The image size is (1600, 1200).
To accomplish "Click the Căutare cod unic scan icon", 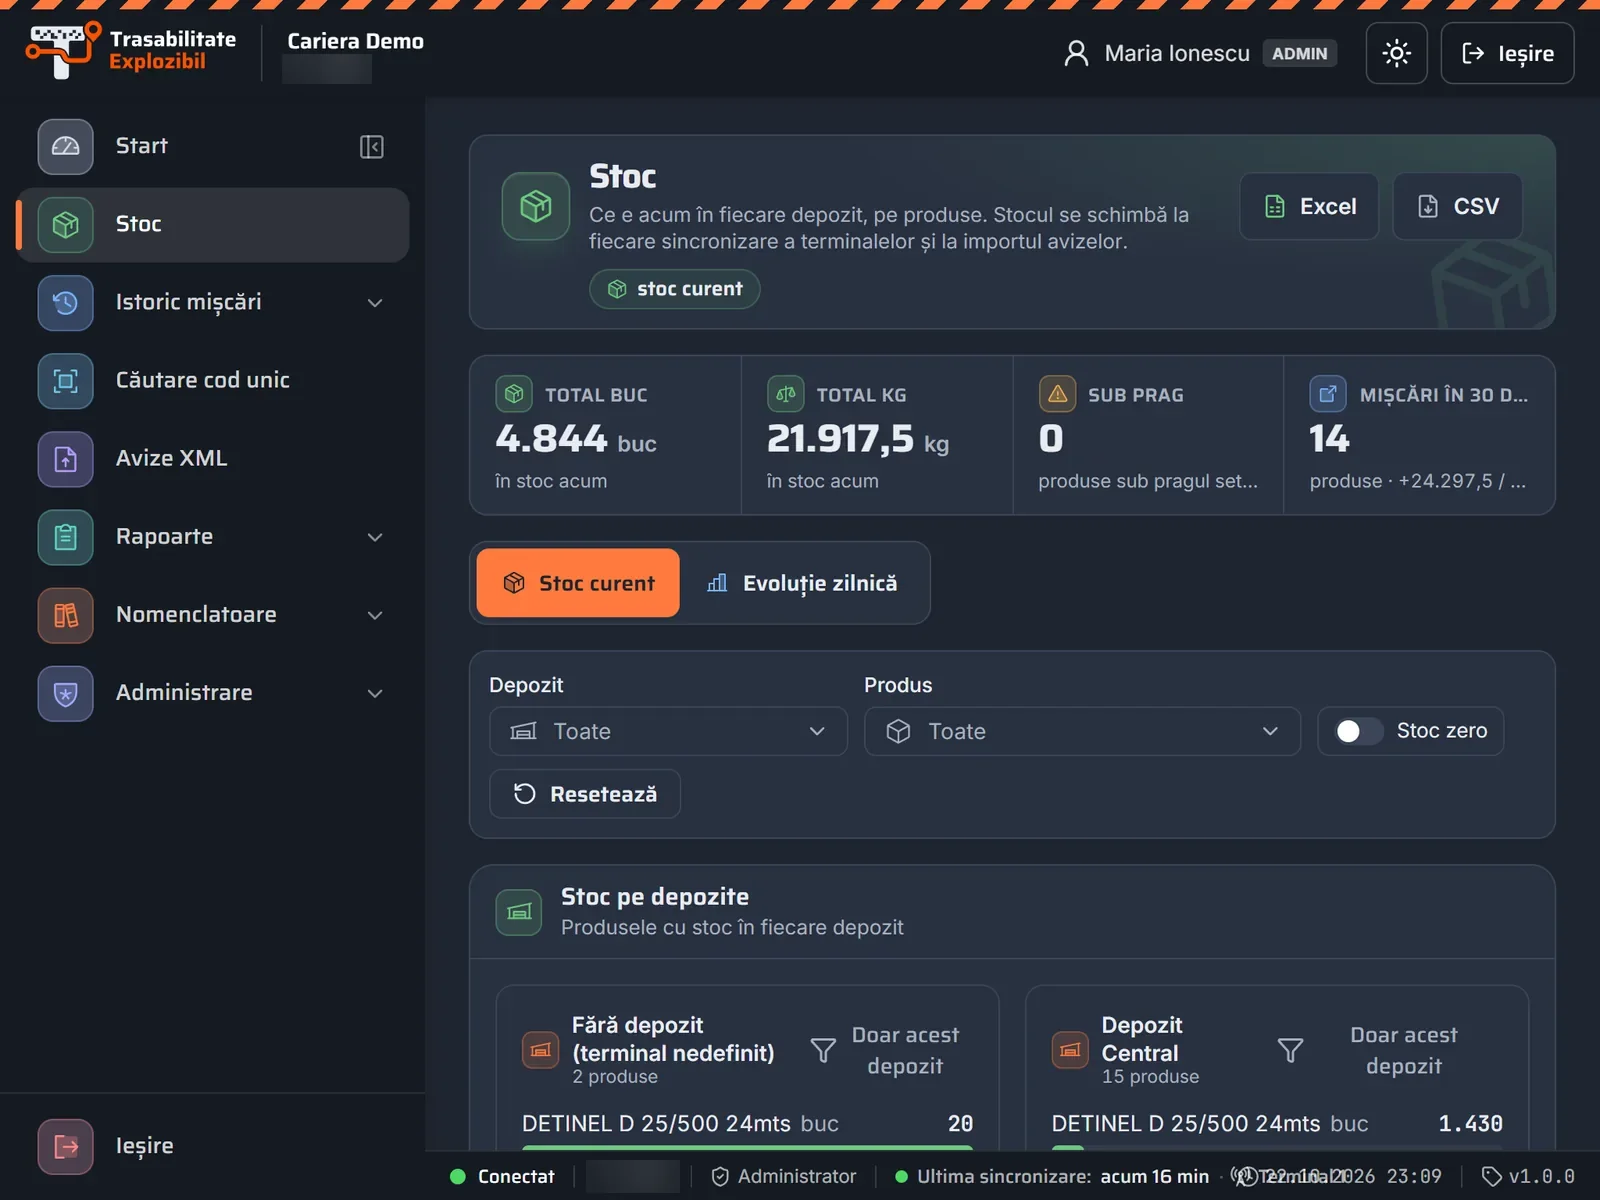I will pos(66,380).
